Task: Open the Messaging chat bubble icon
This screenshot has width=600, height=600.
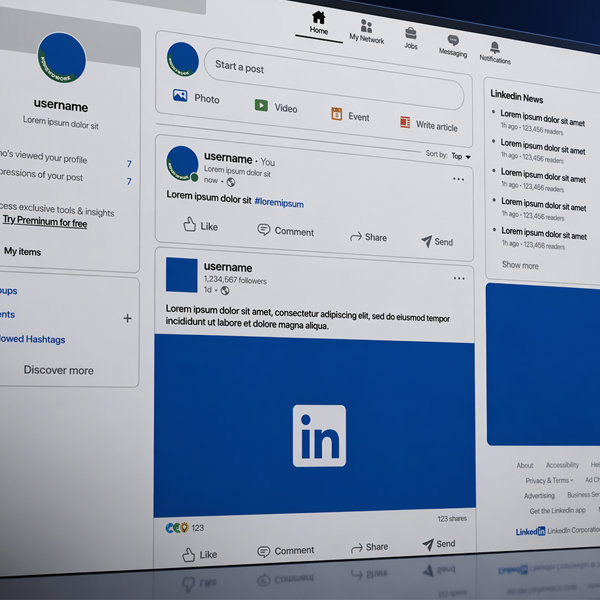Action: pos(453,40)
